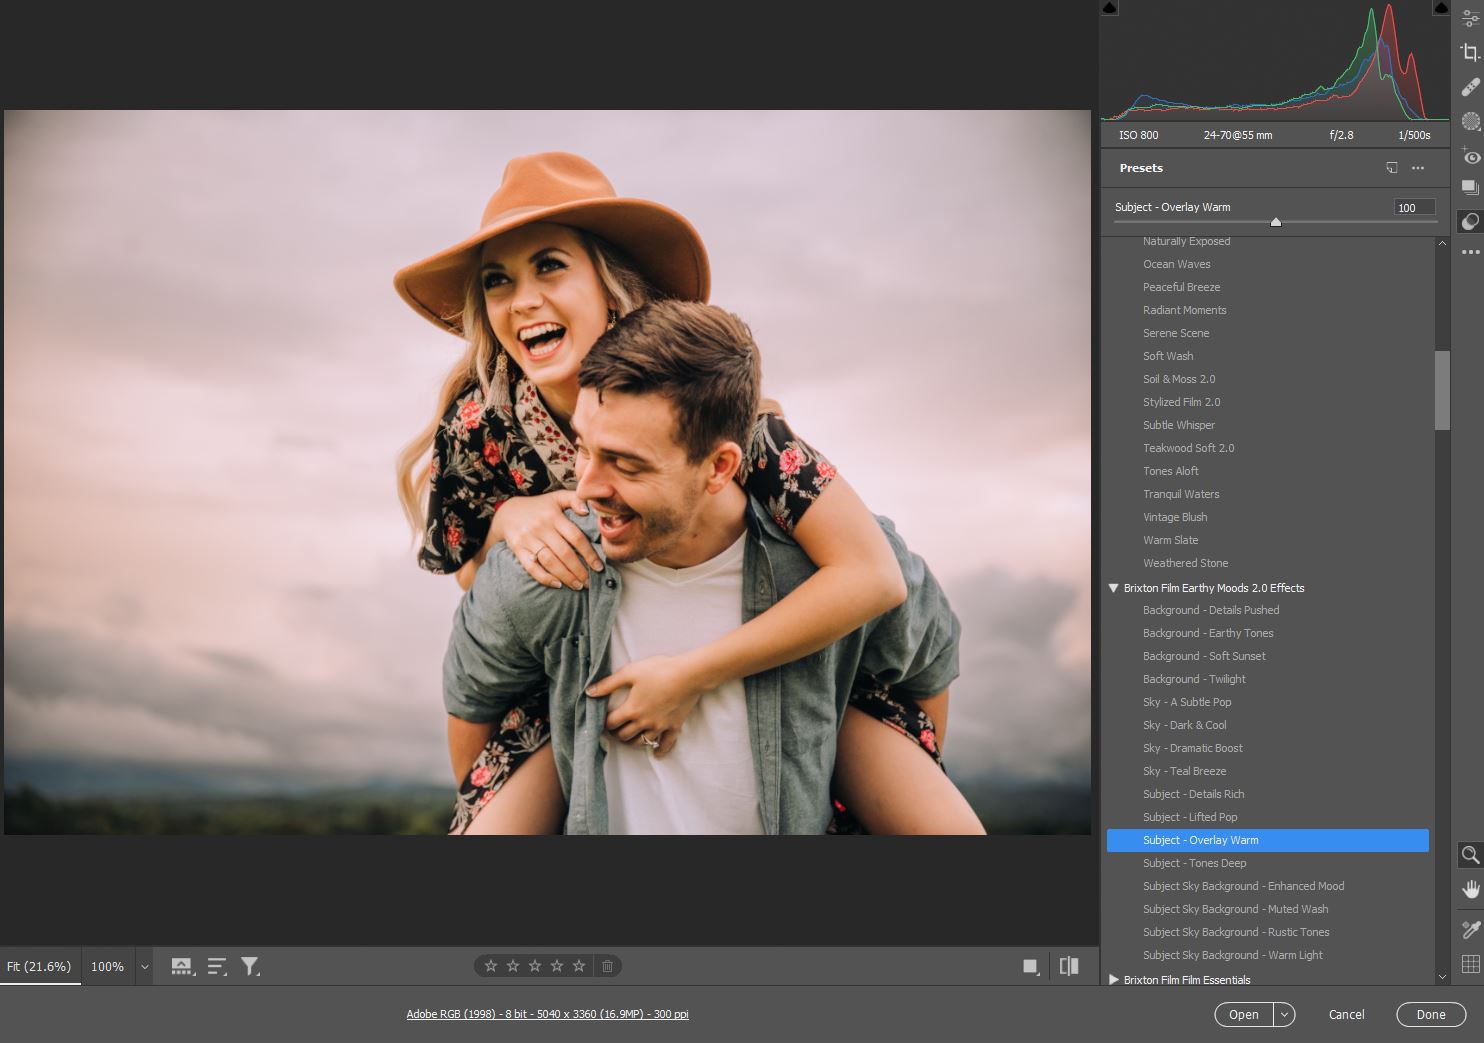Toggle highlight clipping warning in histogram
1484x1043 pixels.
pos(1441,8)
